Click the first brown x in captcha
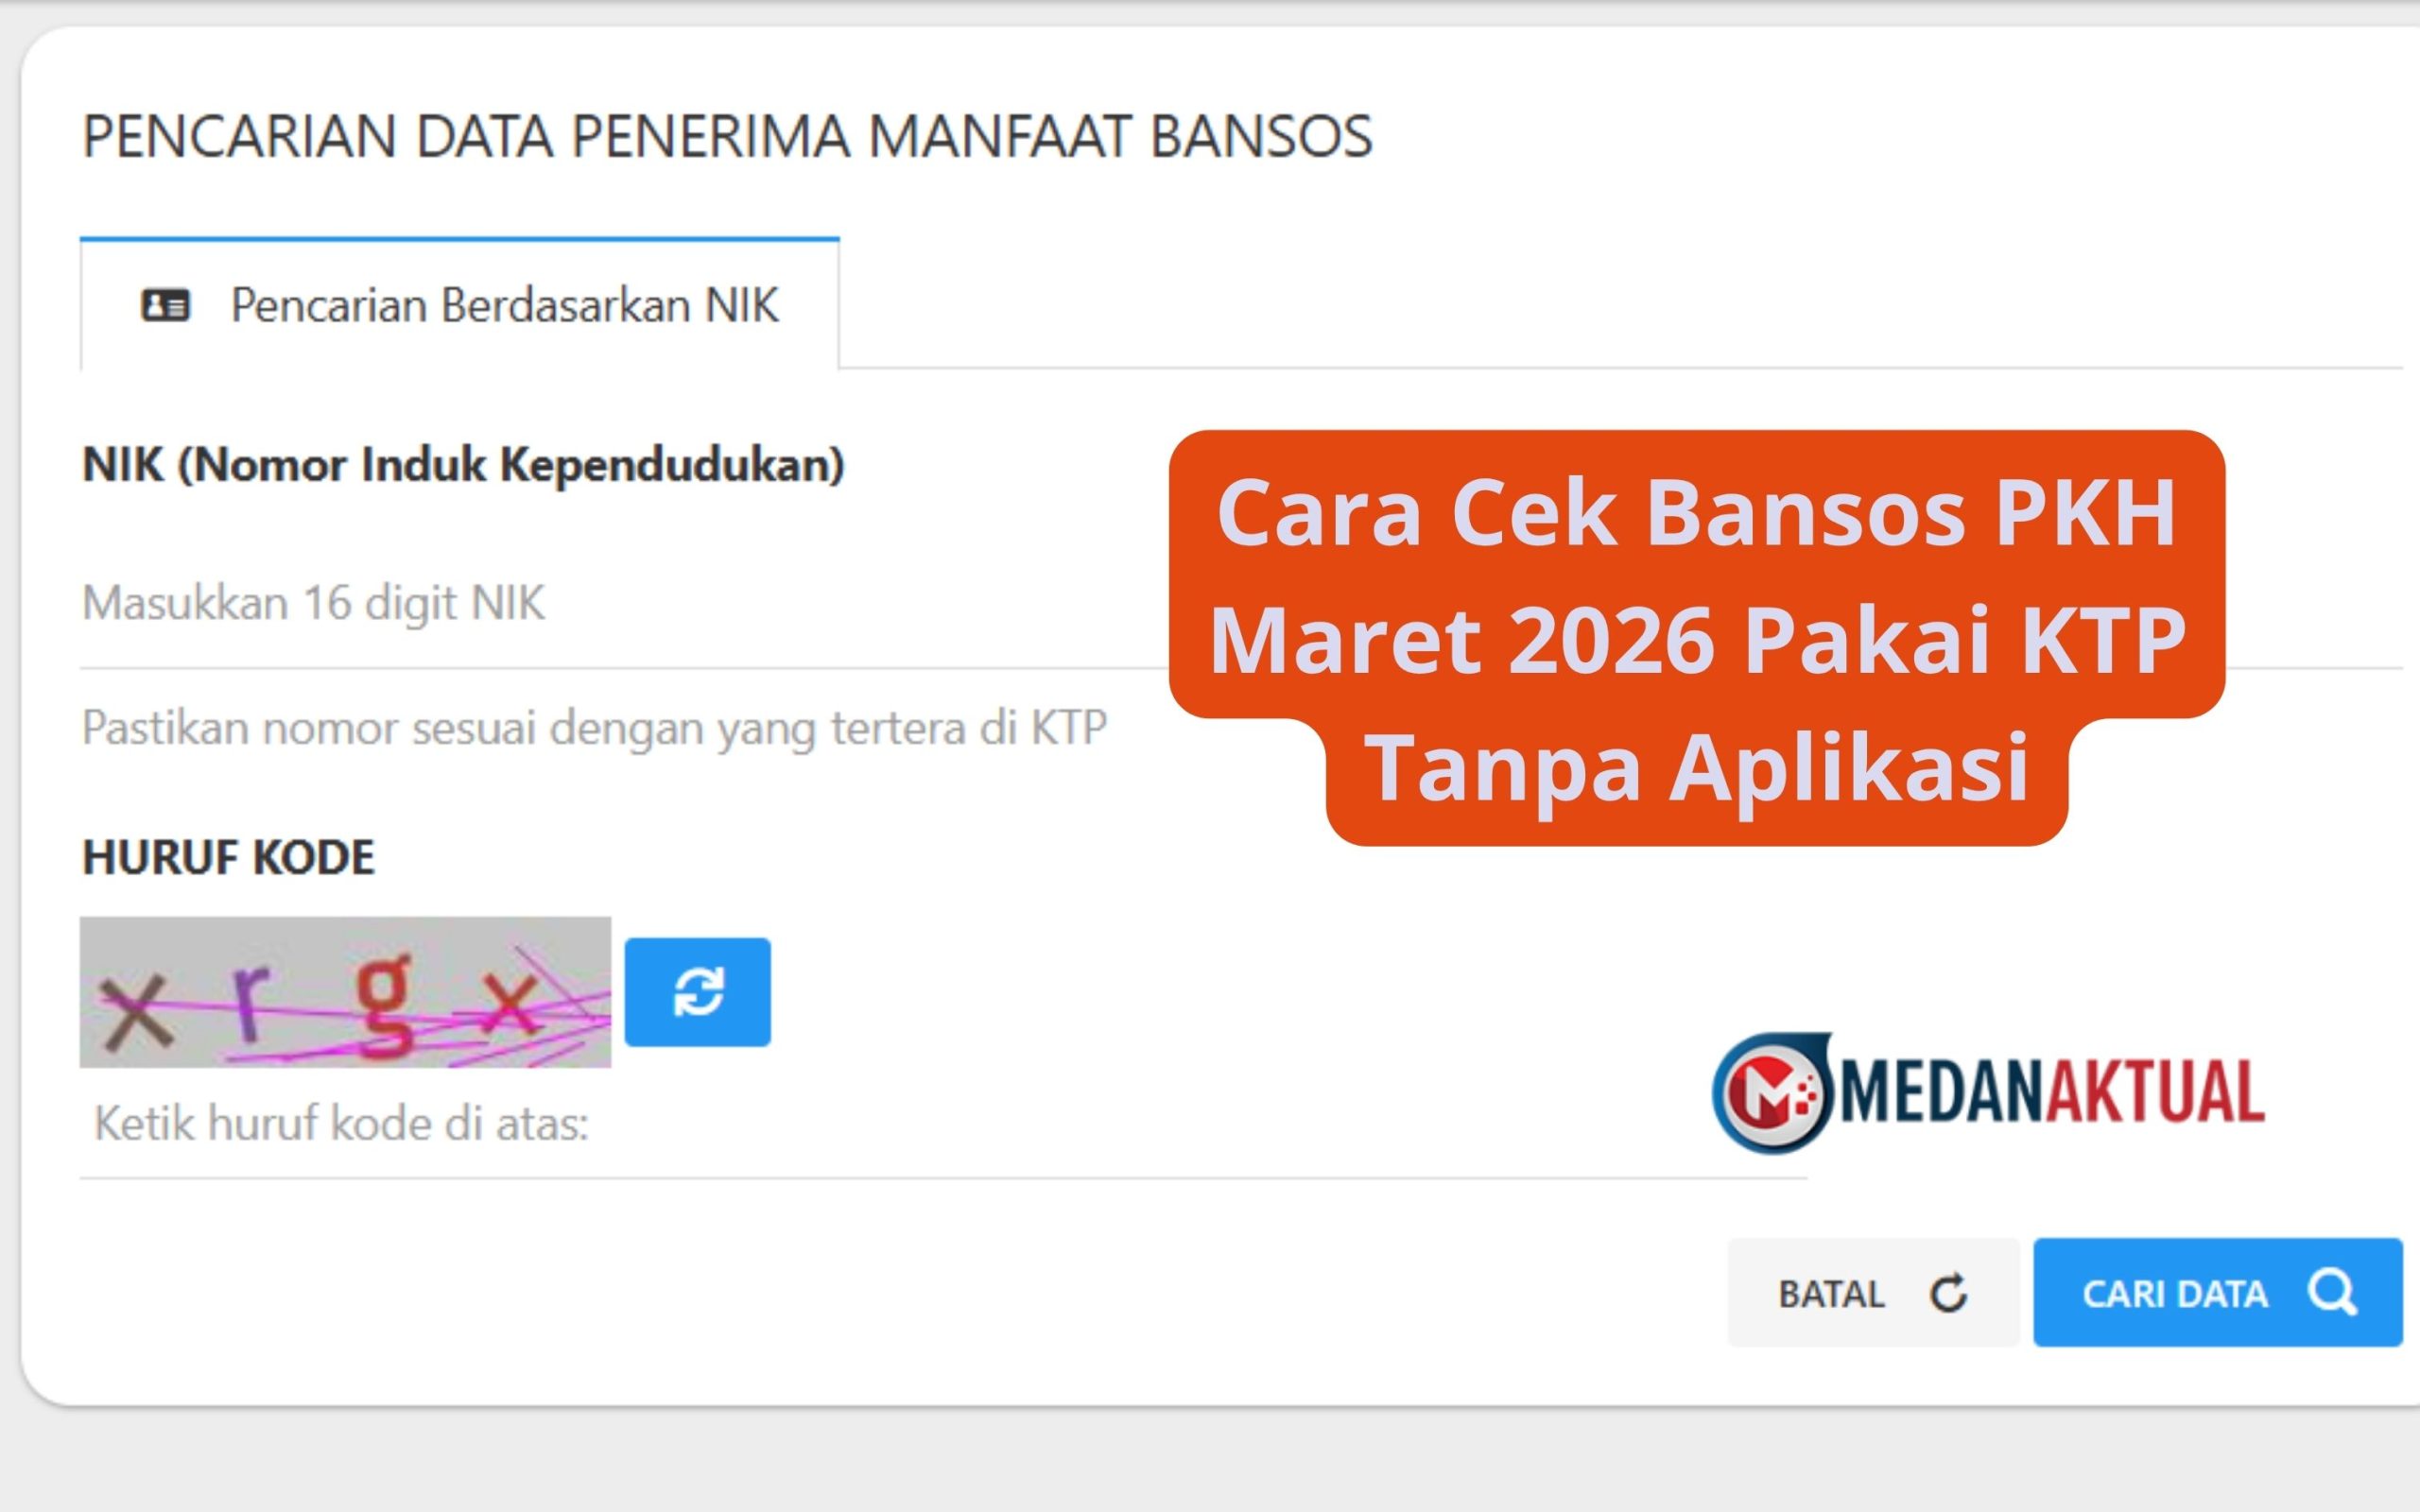The width and height of the screenshot is (2420, 1512). coord(135,1012)
